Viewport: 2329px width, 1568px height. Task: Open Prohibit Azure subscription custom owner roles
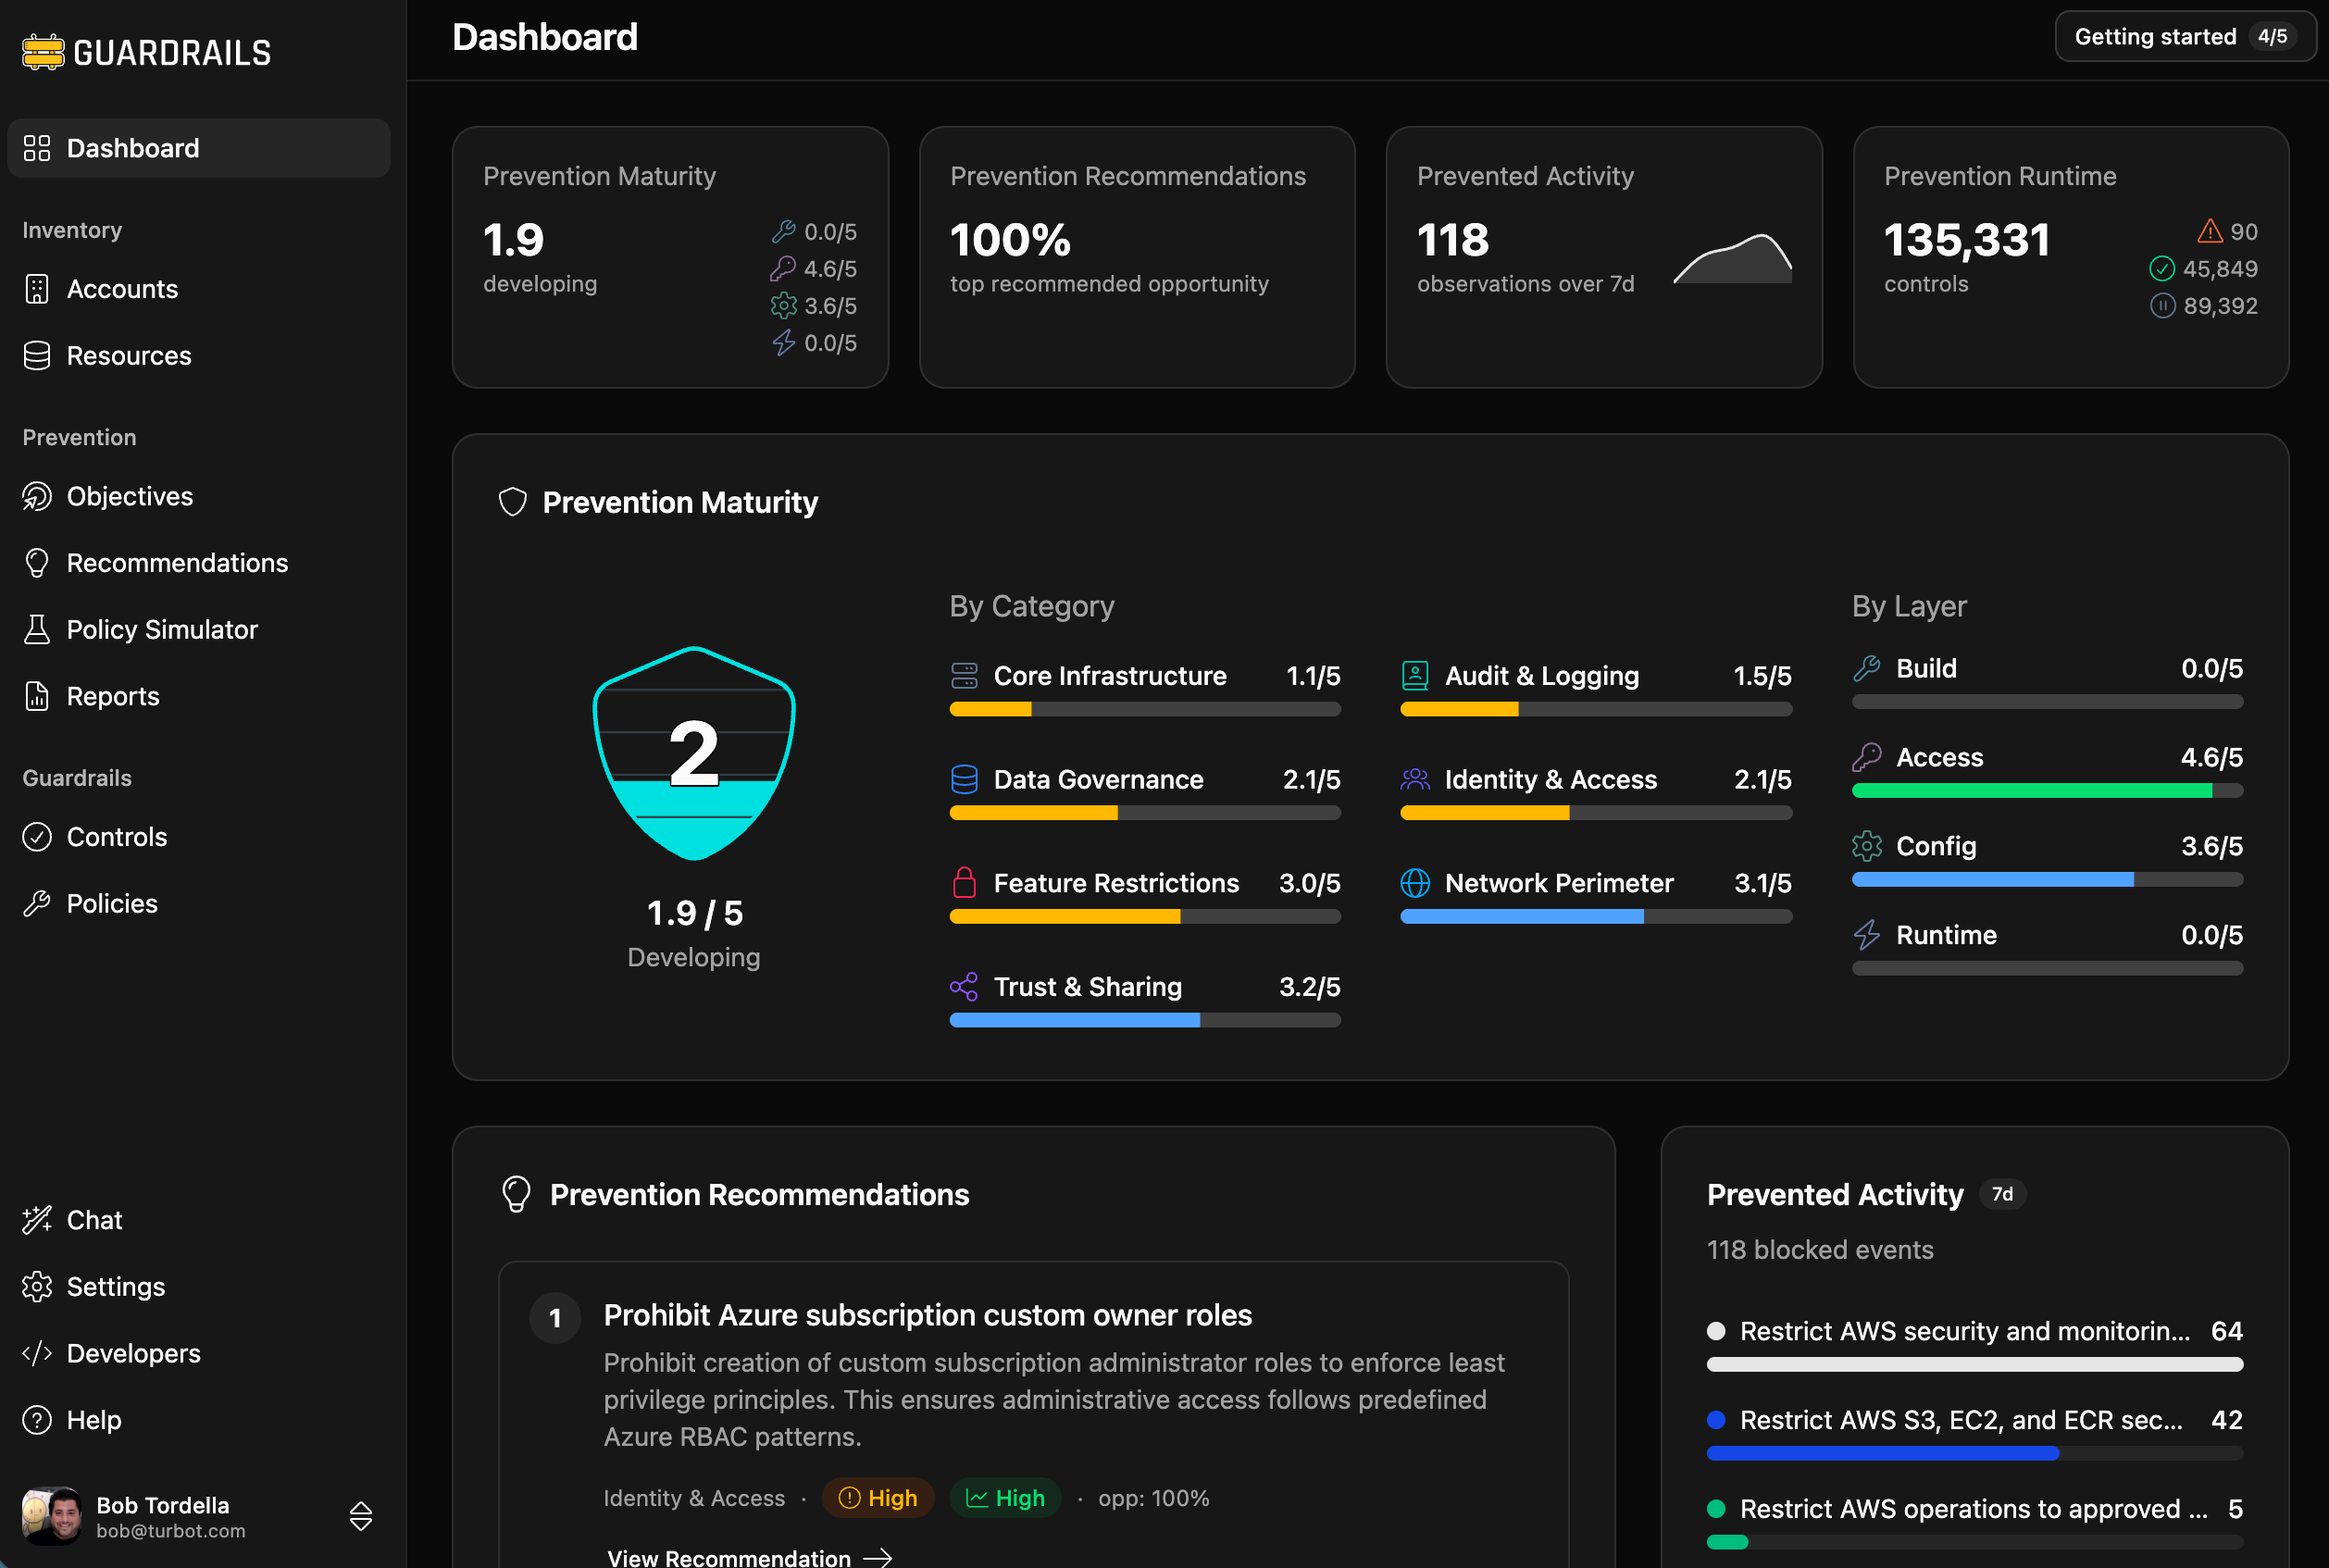coord(927,1315)
